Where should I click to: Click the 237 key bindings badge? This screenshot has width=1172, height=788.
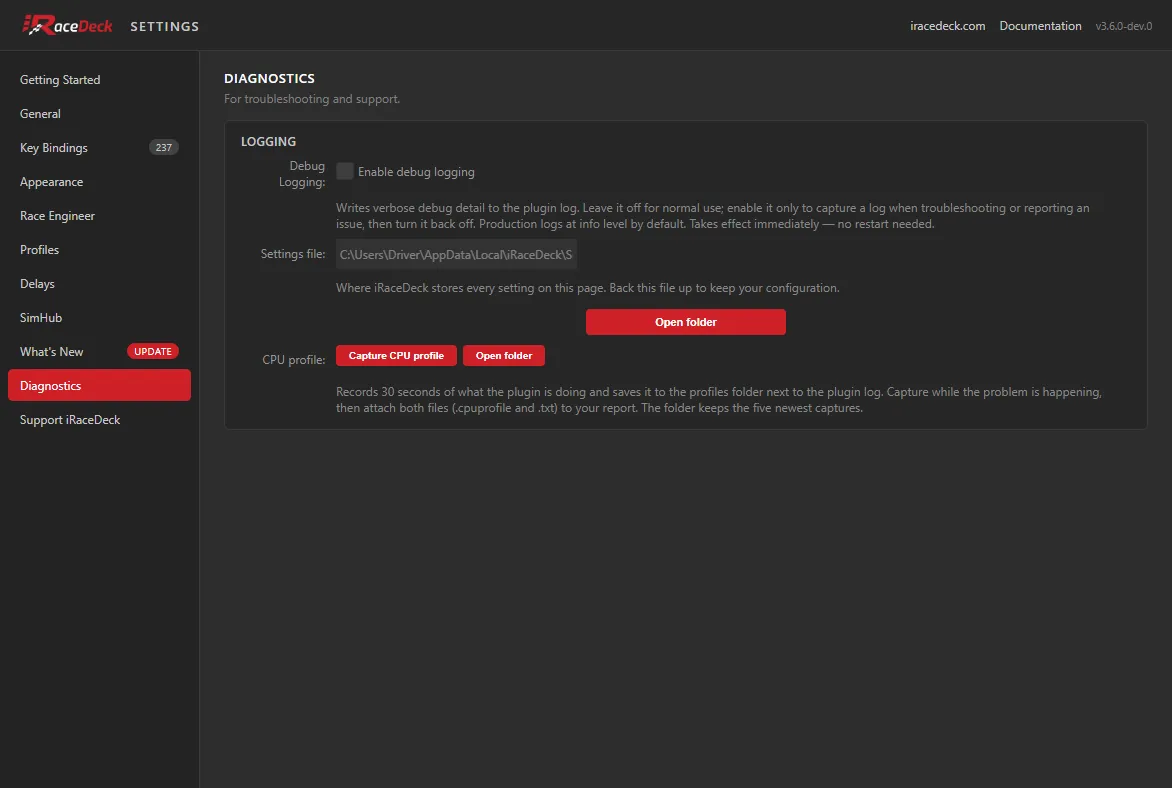[x=164, y=147]
